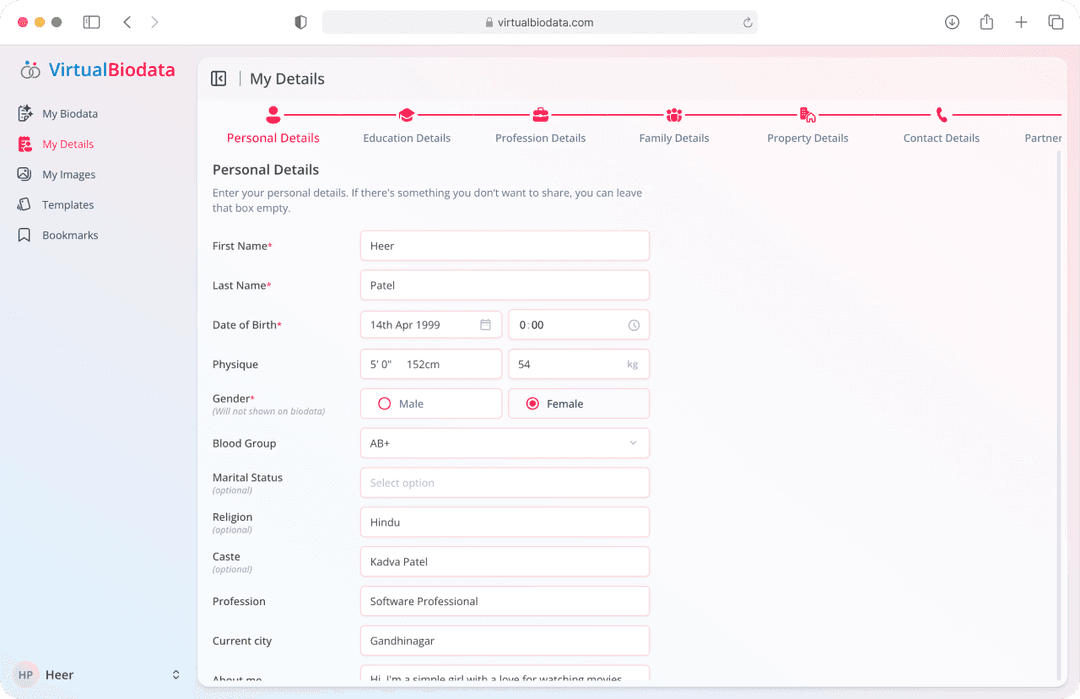Toggle the sidebar collapse icon near My Details
Image resolution: width=1080 pixels, height=699 pixels.
(219, 78)
